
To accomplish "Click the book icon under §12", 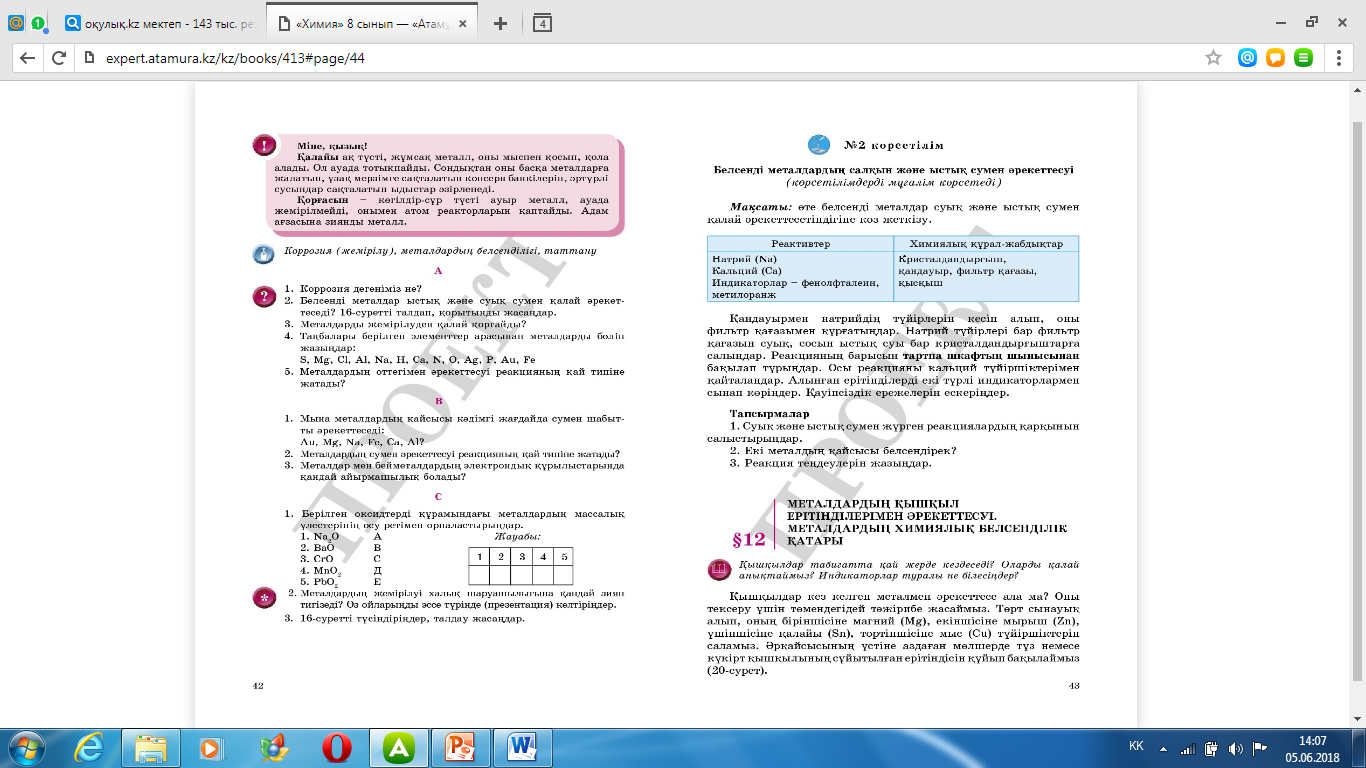I will click(x=717, y=570).
